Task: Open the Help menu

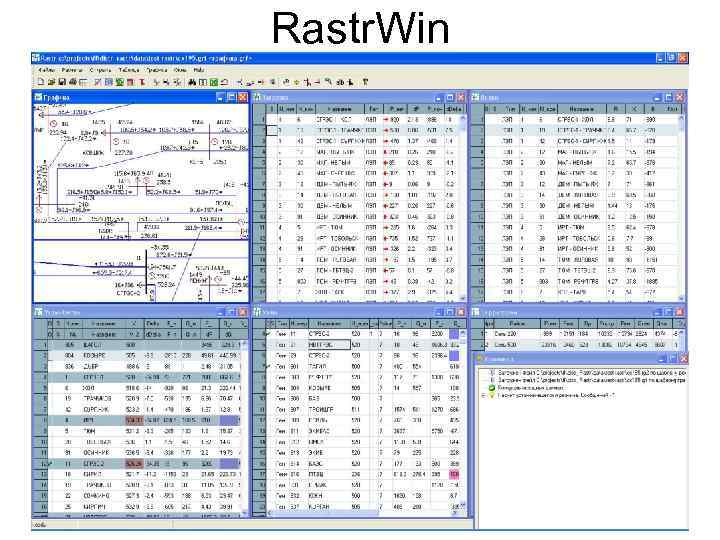Action: click(x=199, y=70)
